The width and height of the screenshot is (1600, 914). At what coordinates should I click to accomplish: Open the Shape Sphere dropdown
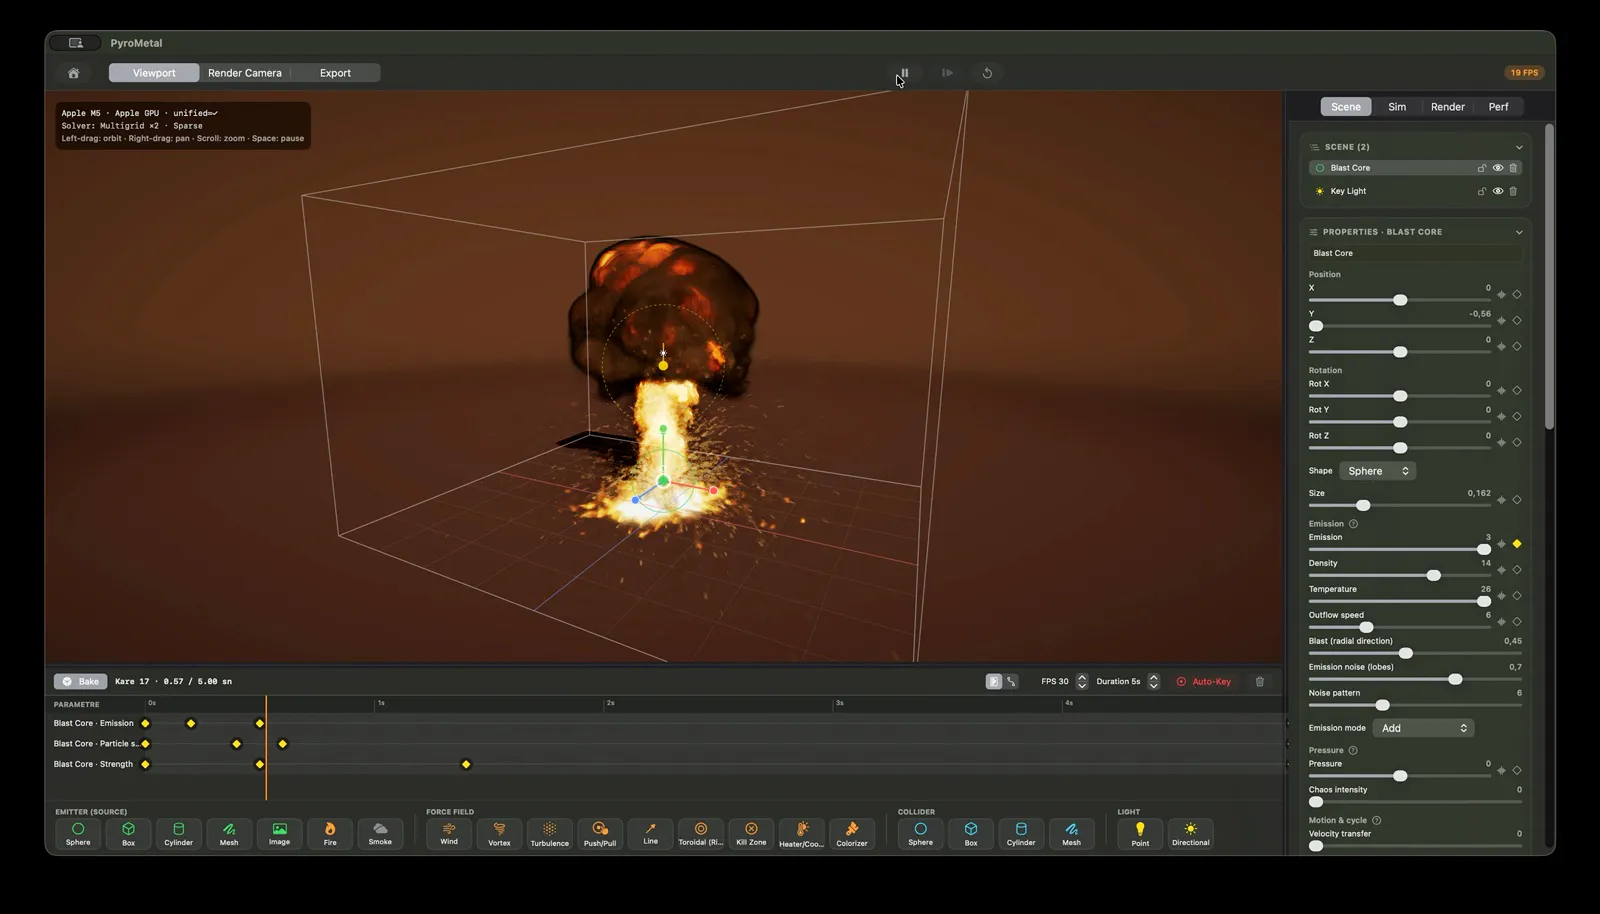[1377, 471]
